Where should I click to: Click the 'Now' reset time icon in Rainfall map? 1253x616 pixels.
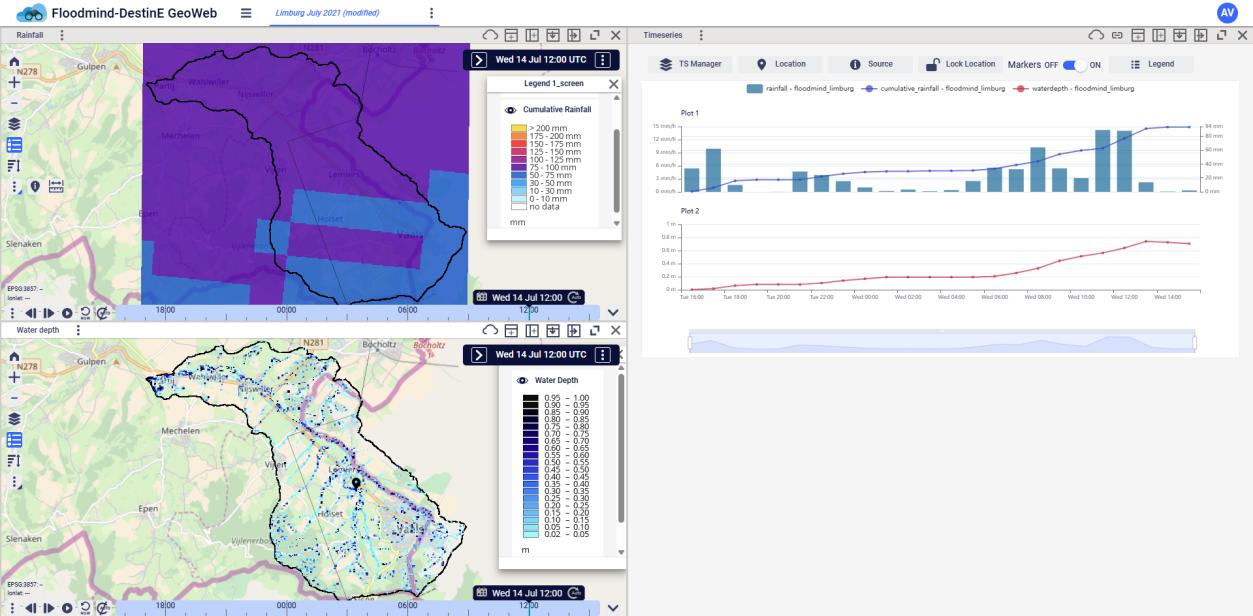coord(85,313)
